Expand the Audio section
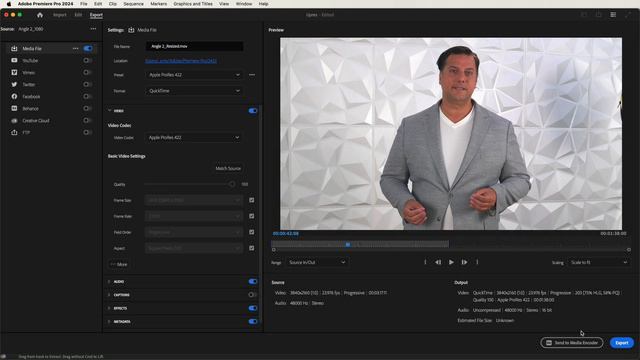640x360 pixels. coord(109,282)
